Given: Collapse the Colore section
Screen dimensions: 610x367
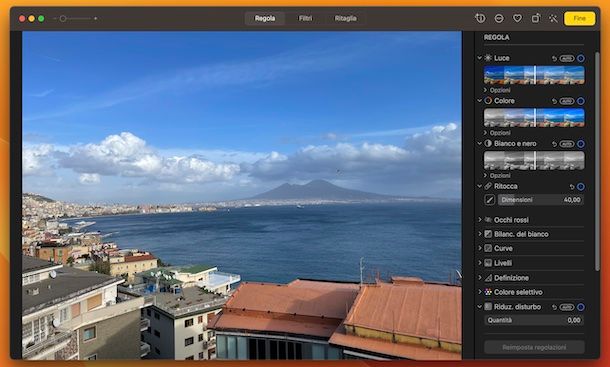Looking at the screenshot, I should point(480,101).
